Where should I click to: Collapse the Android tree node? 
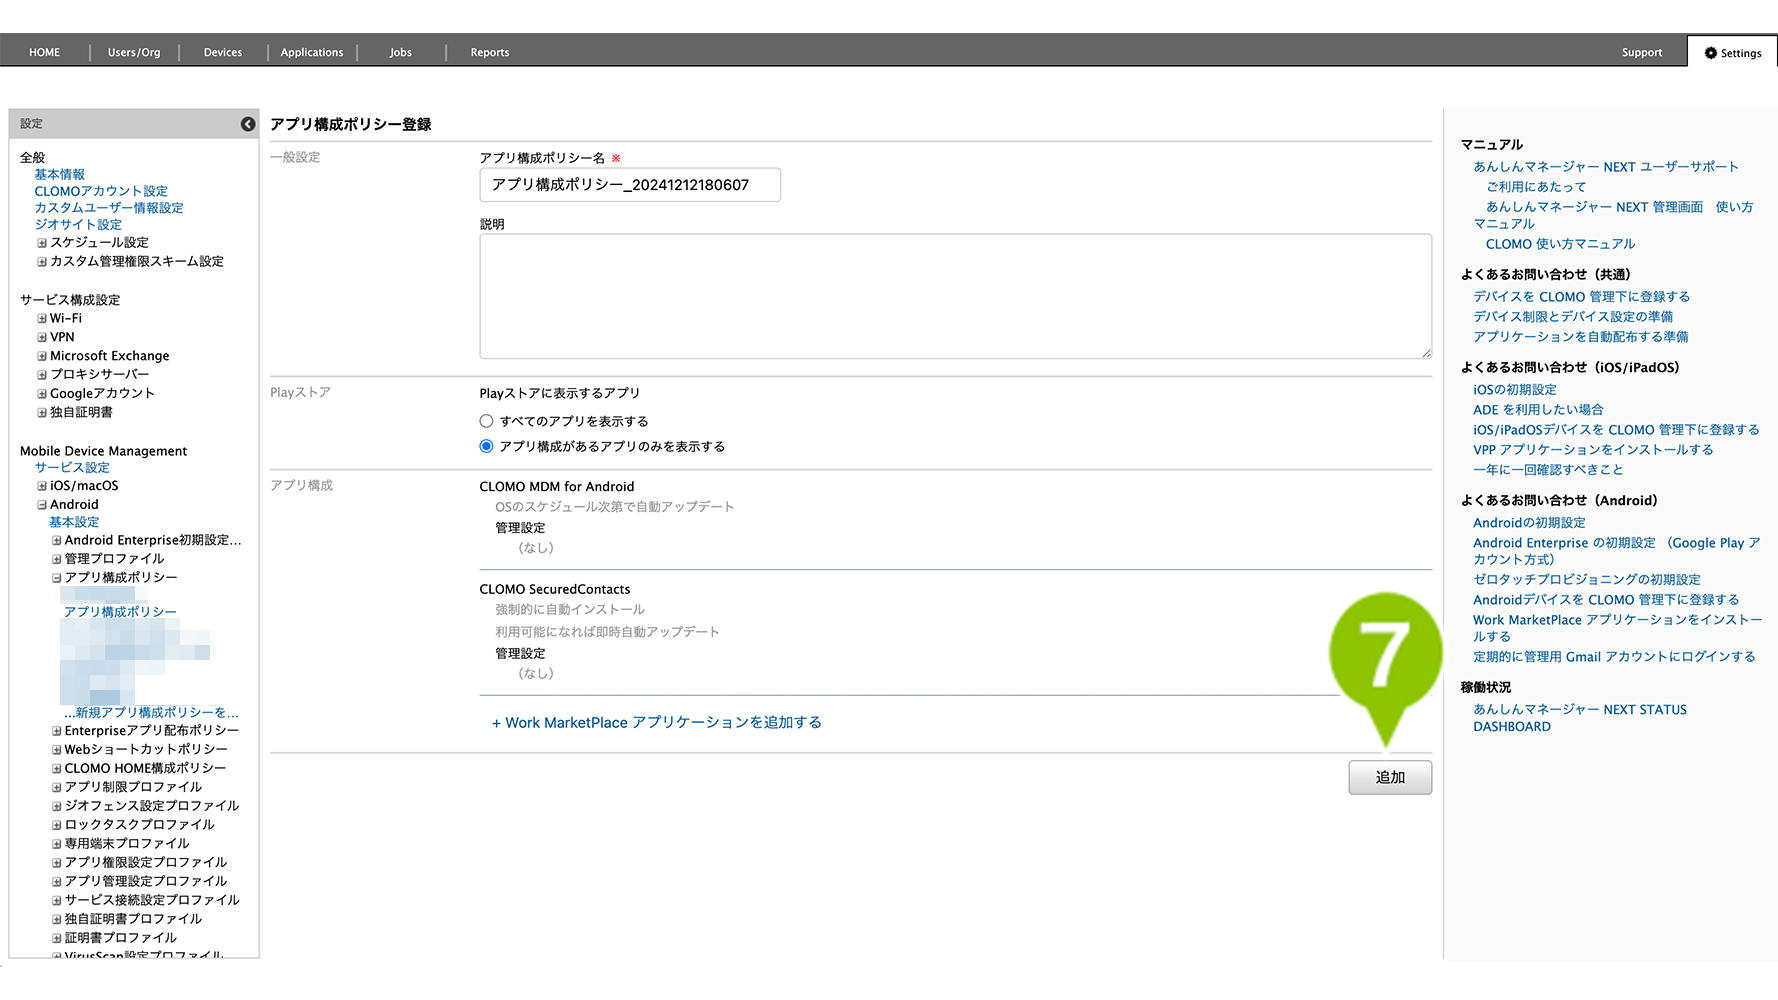[x=42, y=505]
